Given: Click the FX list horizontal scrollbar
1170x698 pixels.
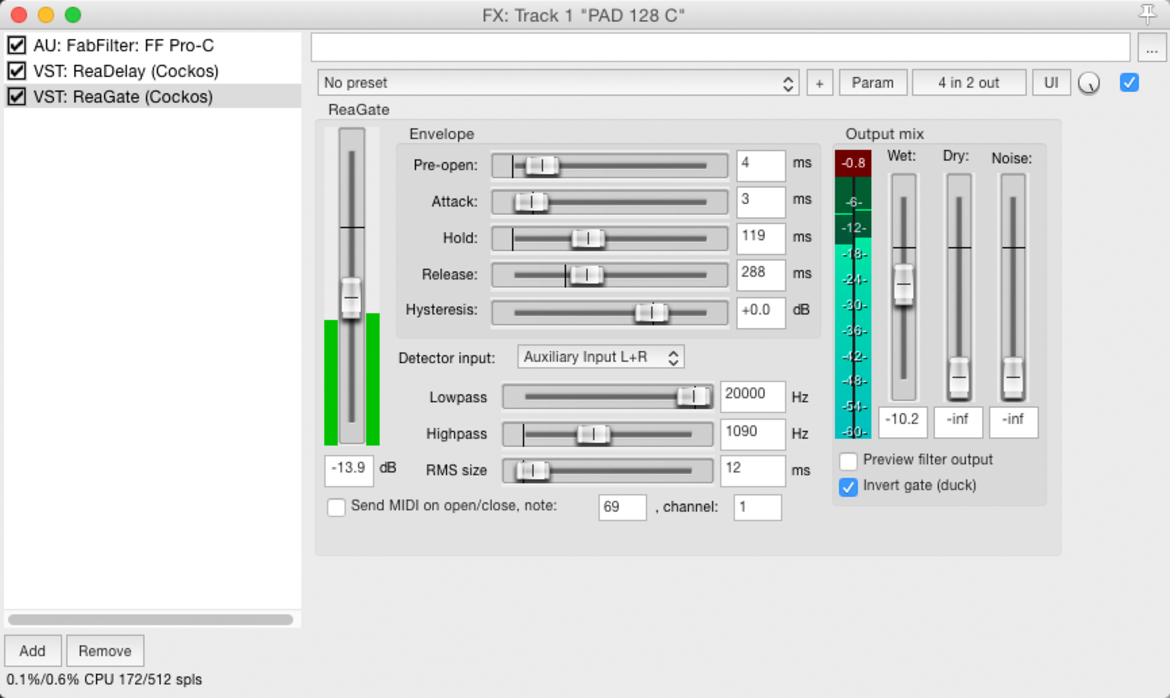Looking at the screenshot, I should click(150, 620).
